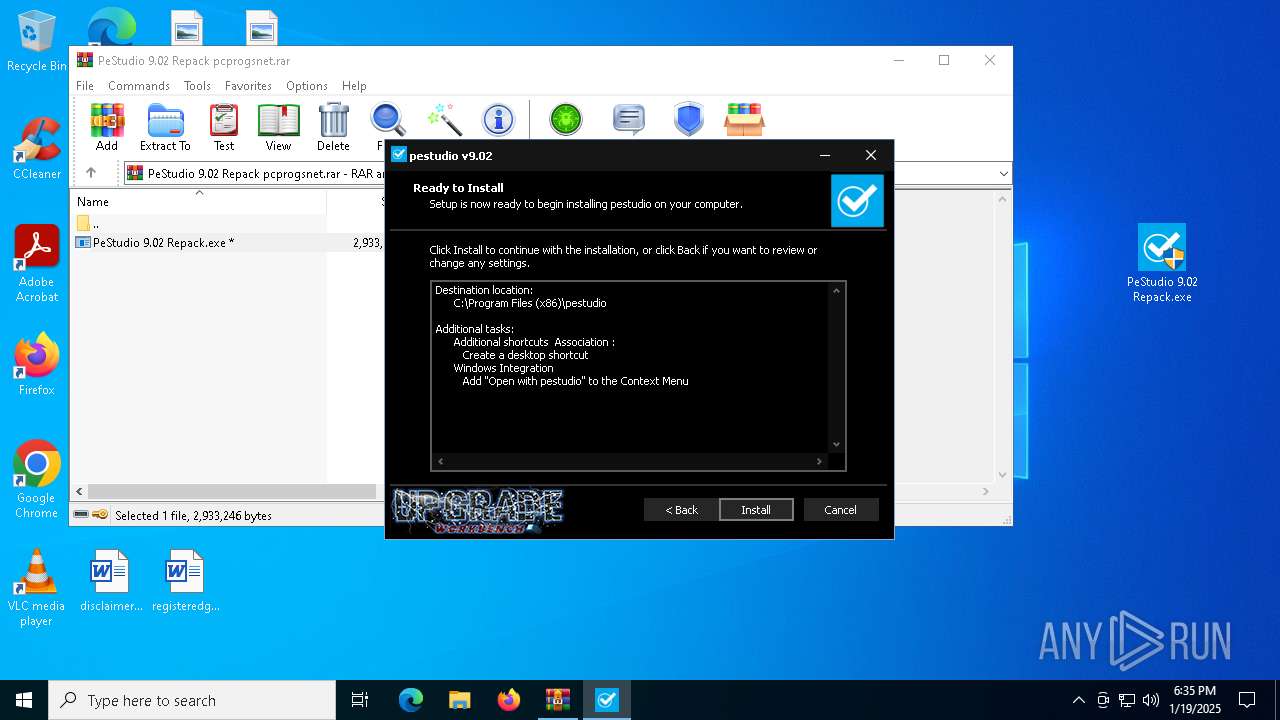
Task: Select the disclaimer Word document on desktop
Action: [x=111, y=580]
